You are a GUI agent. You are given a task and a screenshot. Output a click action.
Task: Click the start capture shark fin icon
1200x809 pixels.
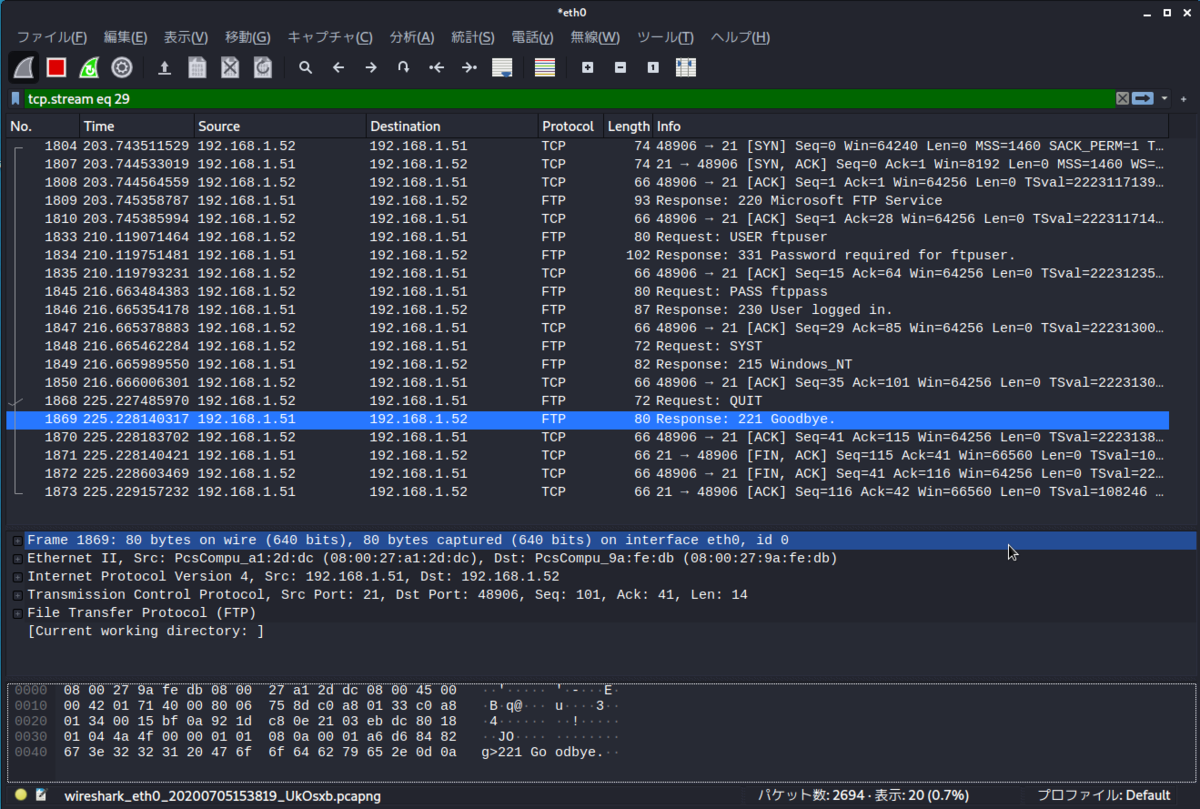(x=24, y=68)
